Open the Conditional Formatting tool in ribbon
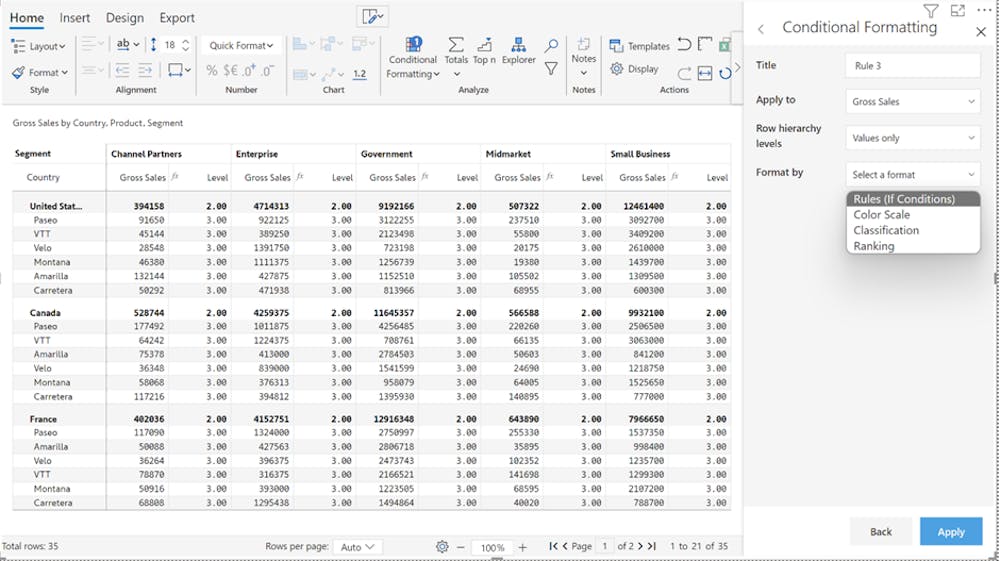The height and width of the screenshot is (561, 1000). (413, 58)
